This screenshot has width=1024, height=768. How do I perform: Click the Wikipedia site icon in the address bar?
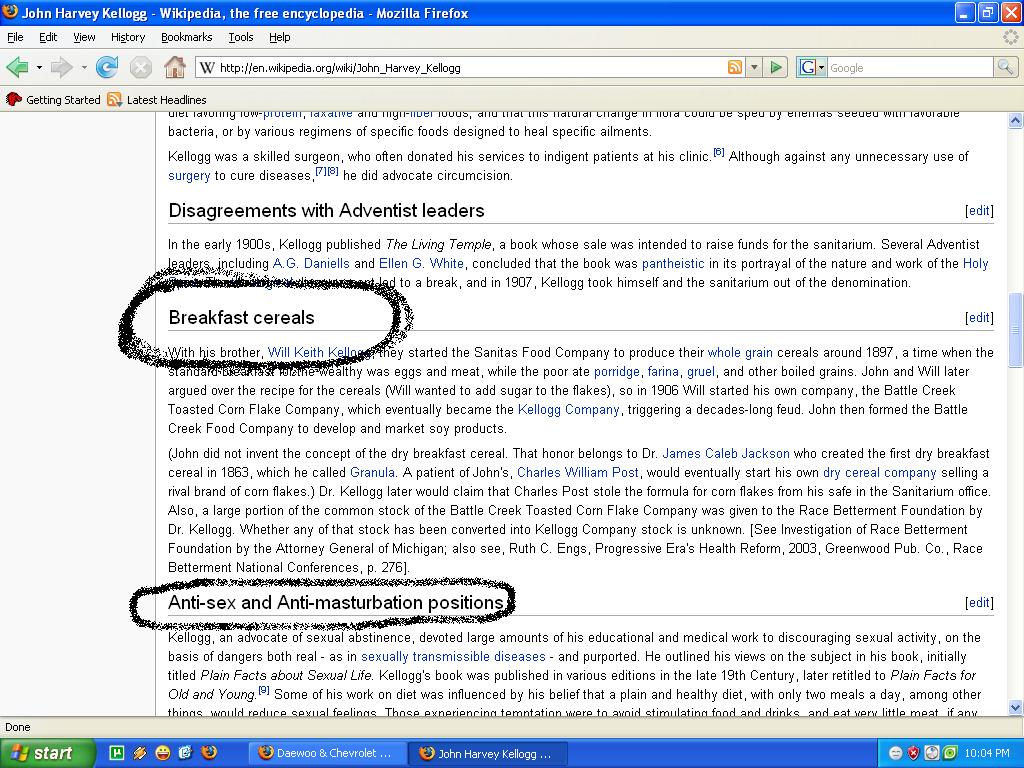pyautogui.click(x=207, y=67)
